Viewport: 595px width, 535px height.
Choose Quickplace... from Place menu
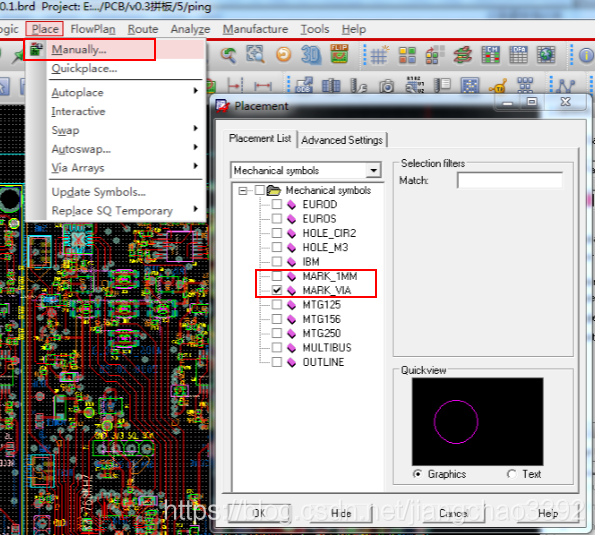coord(85,69)
